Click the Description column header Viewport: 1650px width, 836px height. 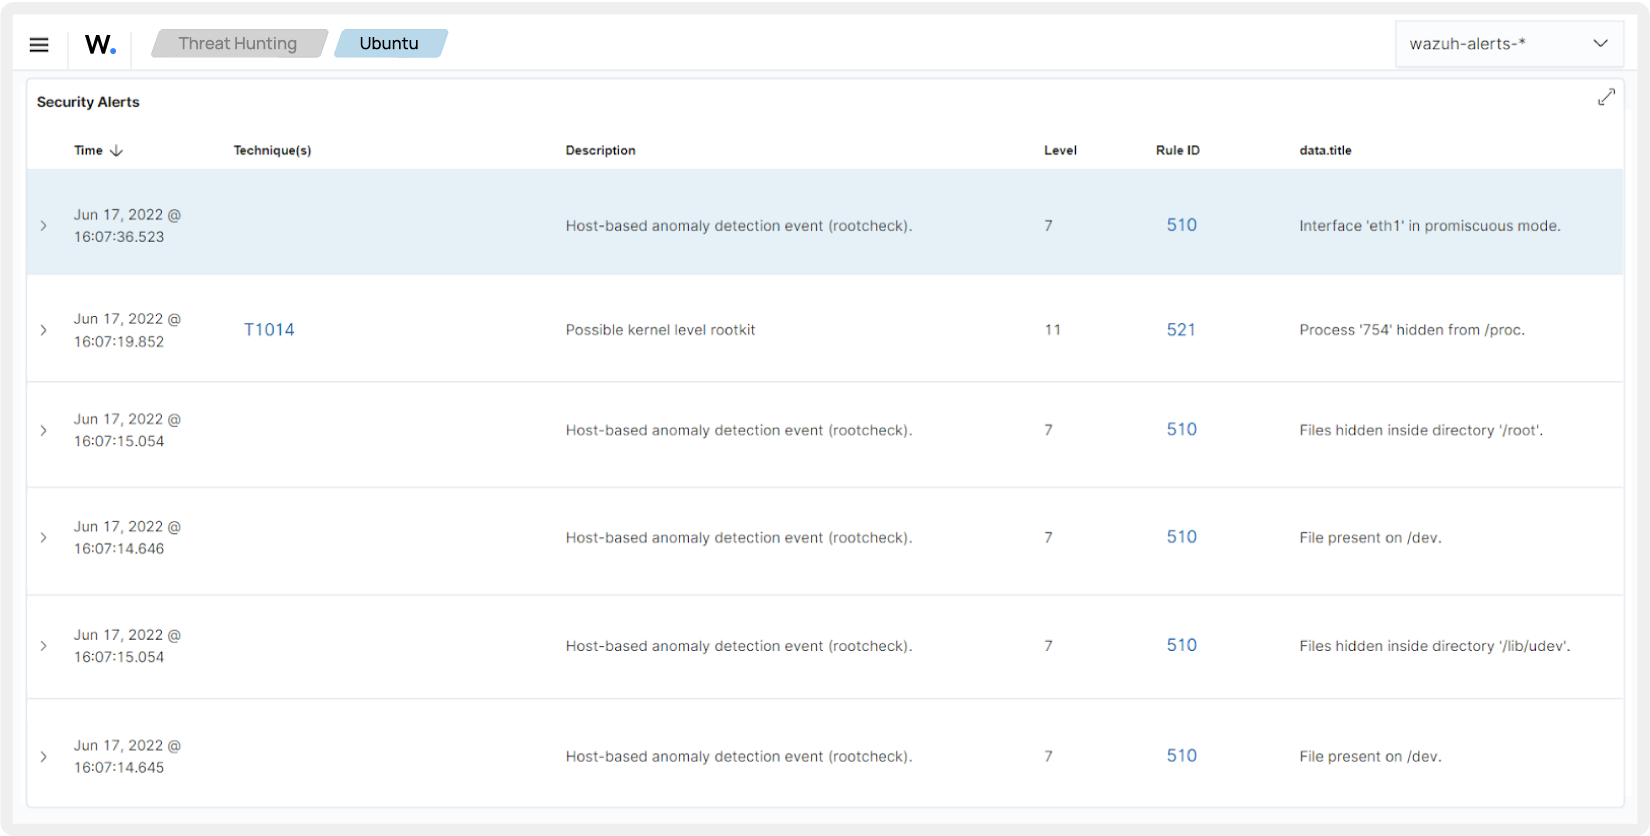pyautogui.click(x=600, y=150)
